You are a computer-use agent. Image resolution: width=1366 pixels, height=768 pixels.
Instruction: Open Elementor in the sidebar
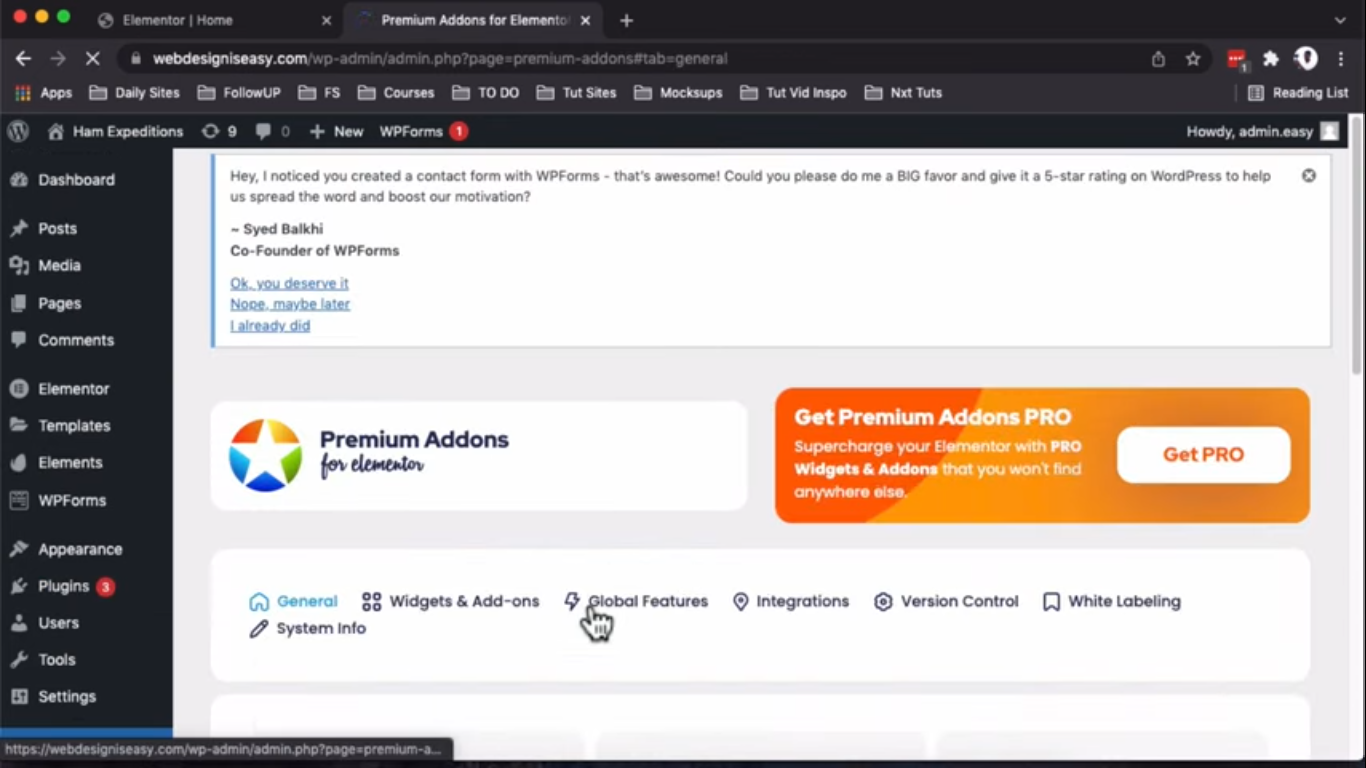pos(86,388)
